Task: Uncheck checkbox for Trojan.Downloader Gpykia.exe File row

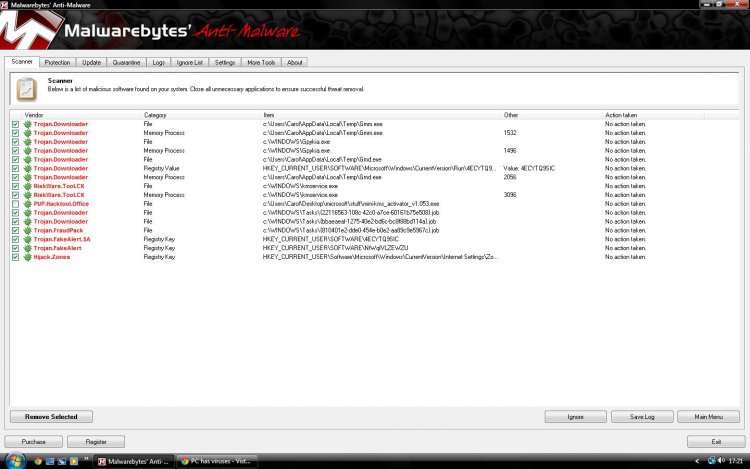Action: [x=15, y=142]
